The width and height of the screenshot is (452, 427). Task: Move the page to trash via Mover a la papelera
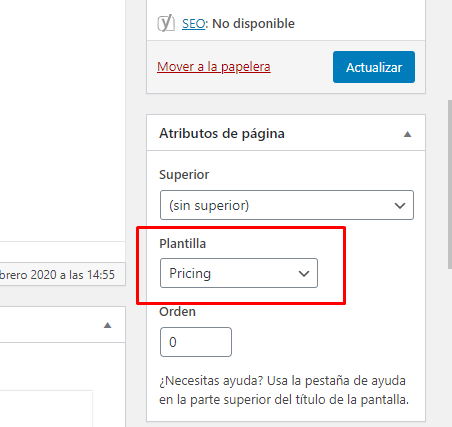pos(214,67)
